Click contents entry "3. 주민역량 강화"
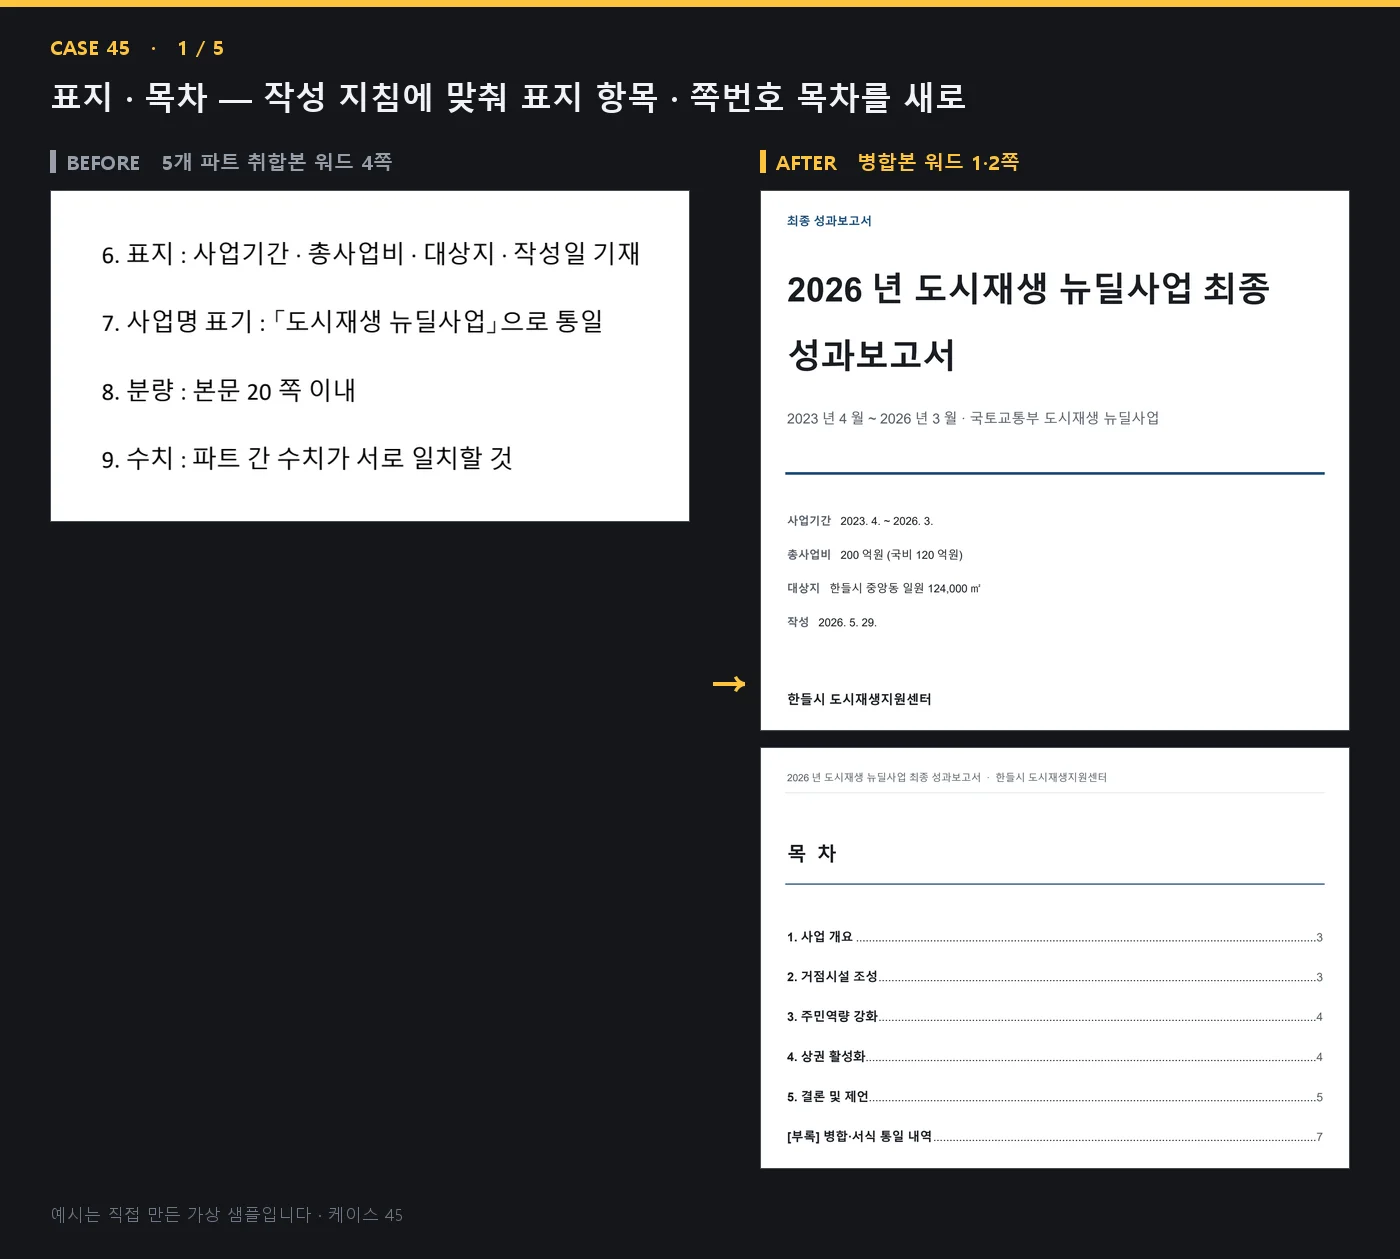 click(x=1055, y=1017)
